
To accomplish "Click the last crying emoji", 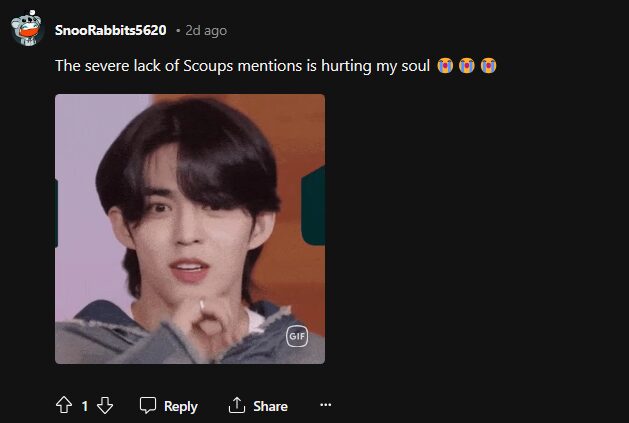I will (488, 66).
